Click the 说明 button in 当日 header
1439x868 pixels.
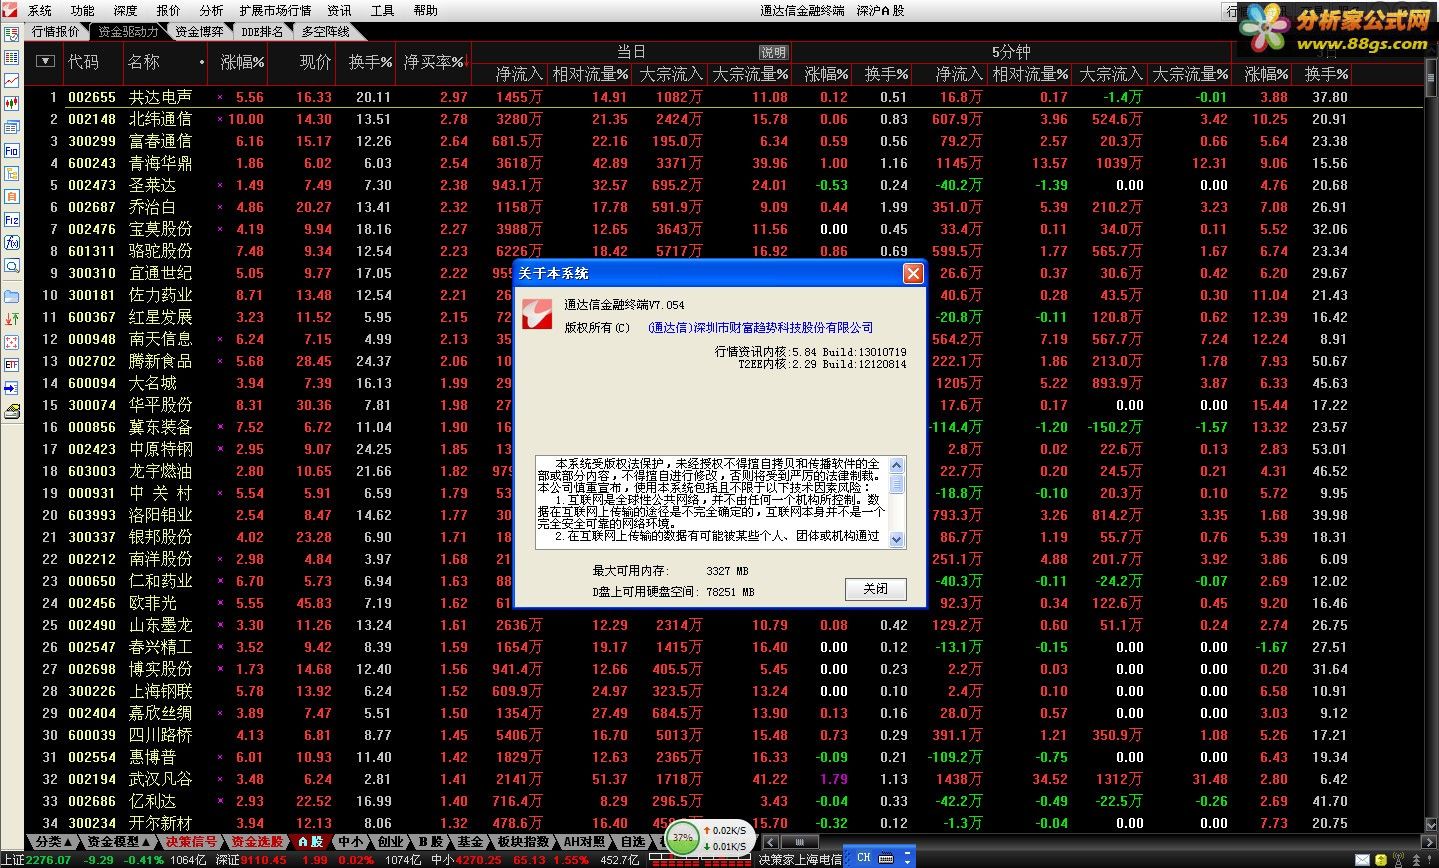click(x=773, y=52)
